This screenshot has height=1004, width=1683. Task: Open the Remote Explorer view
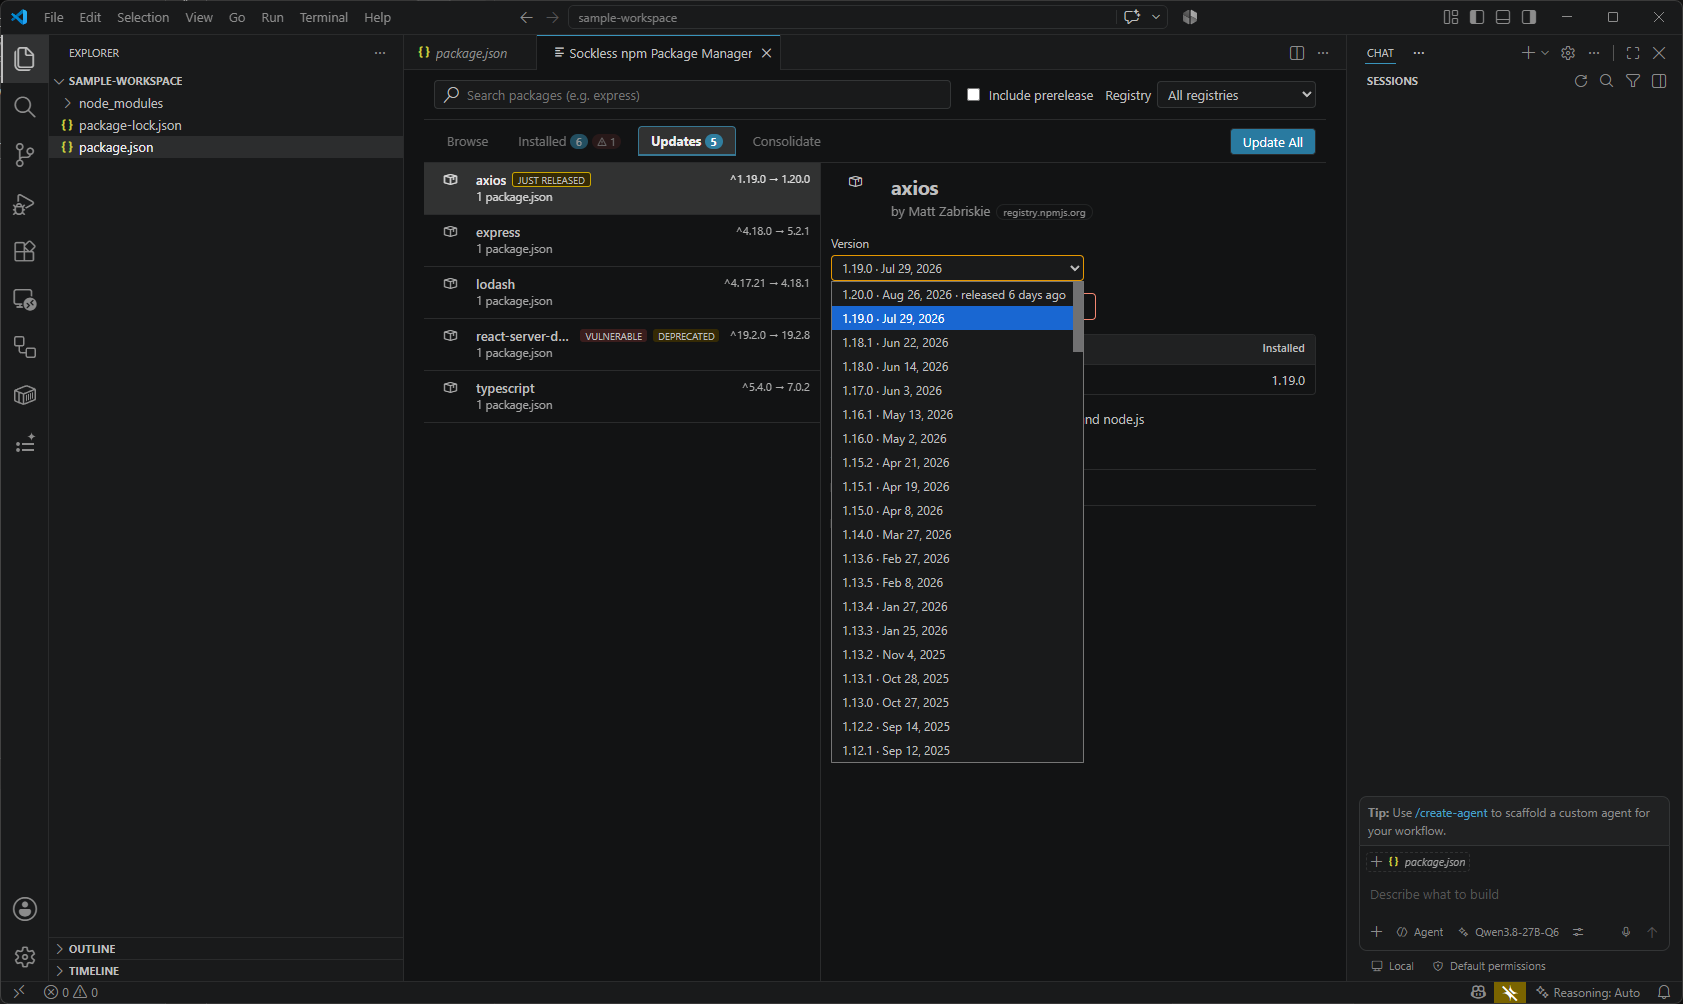(x=25, y=299)
